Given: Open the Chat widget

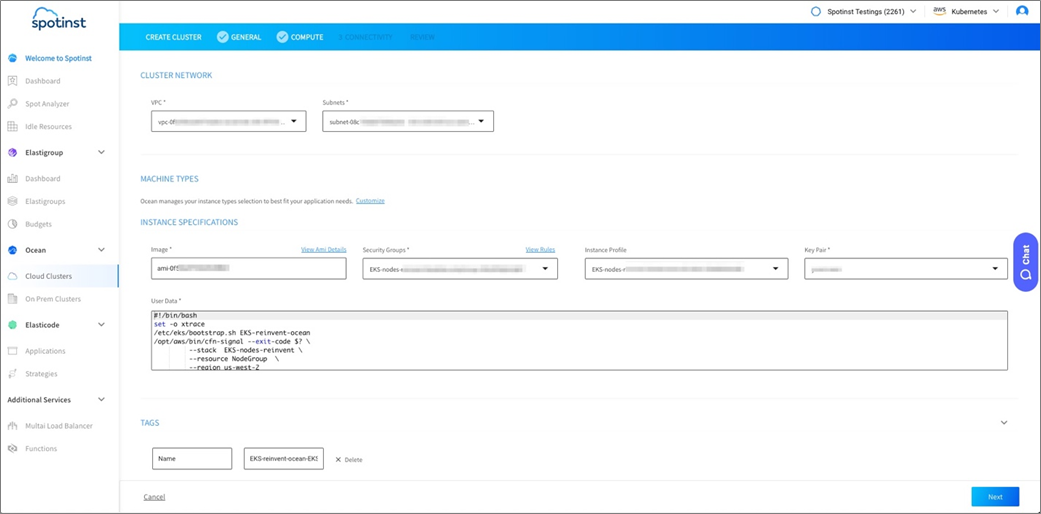Looking at the screenshot, I should click(x=1026, y=262).
